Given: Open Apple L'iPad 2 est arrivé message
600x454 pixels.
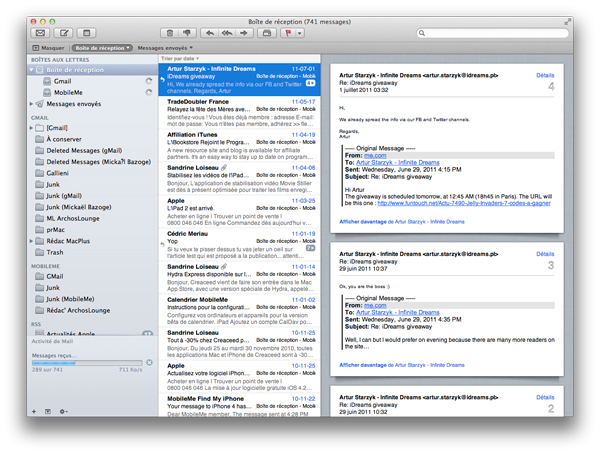Looking at the screenshot, I should point(240,212).
